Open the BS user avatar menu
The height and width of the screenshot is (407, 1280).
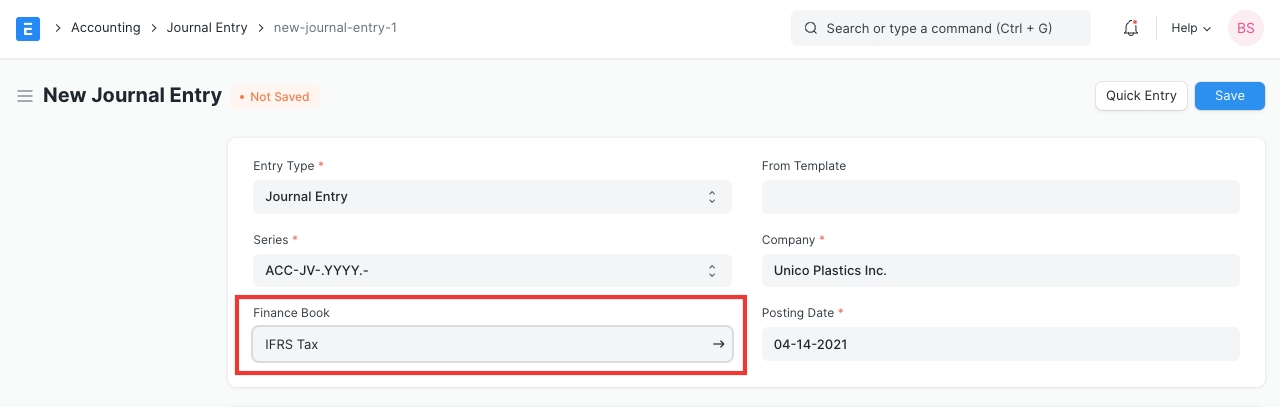(1245, 28)
